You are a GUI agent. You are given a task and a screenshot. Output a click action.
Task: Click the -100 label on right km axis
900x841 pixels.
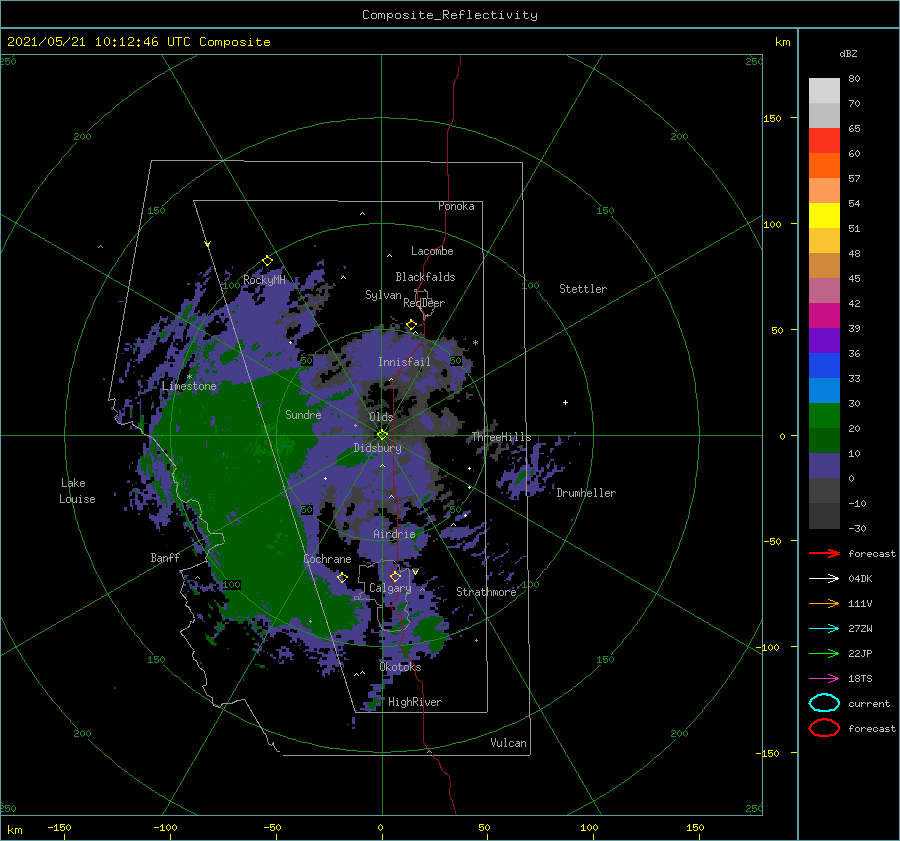click(767, 647)
